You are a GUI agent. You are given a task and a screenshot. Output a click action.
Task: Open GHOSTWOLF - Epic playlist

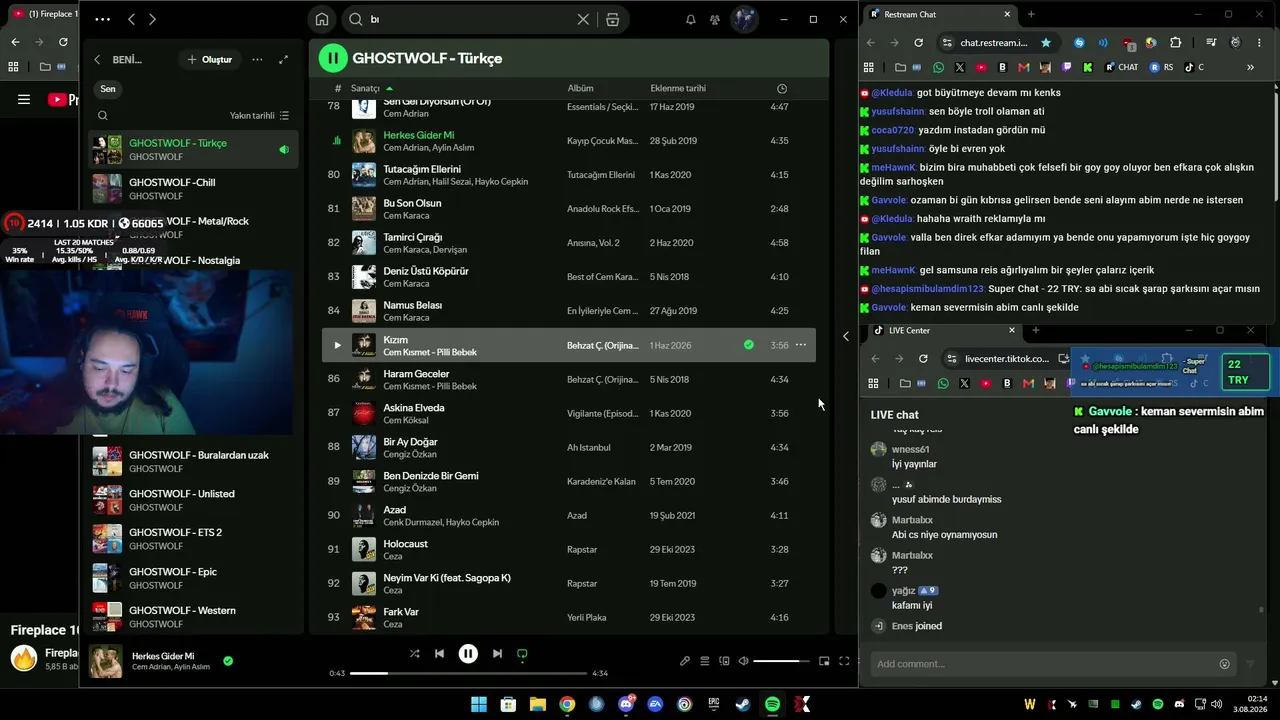click(194, 578)
